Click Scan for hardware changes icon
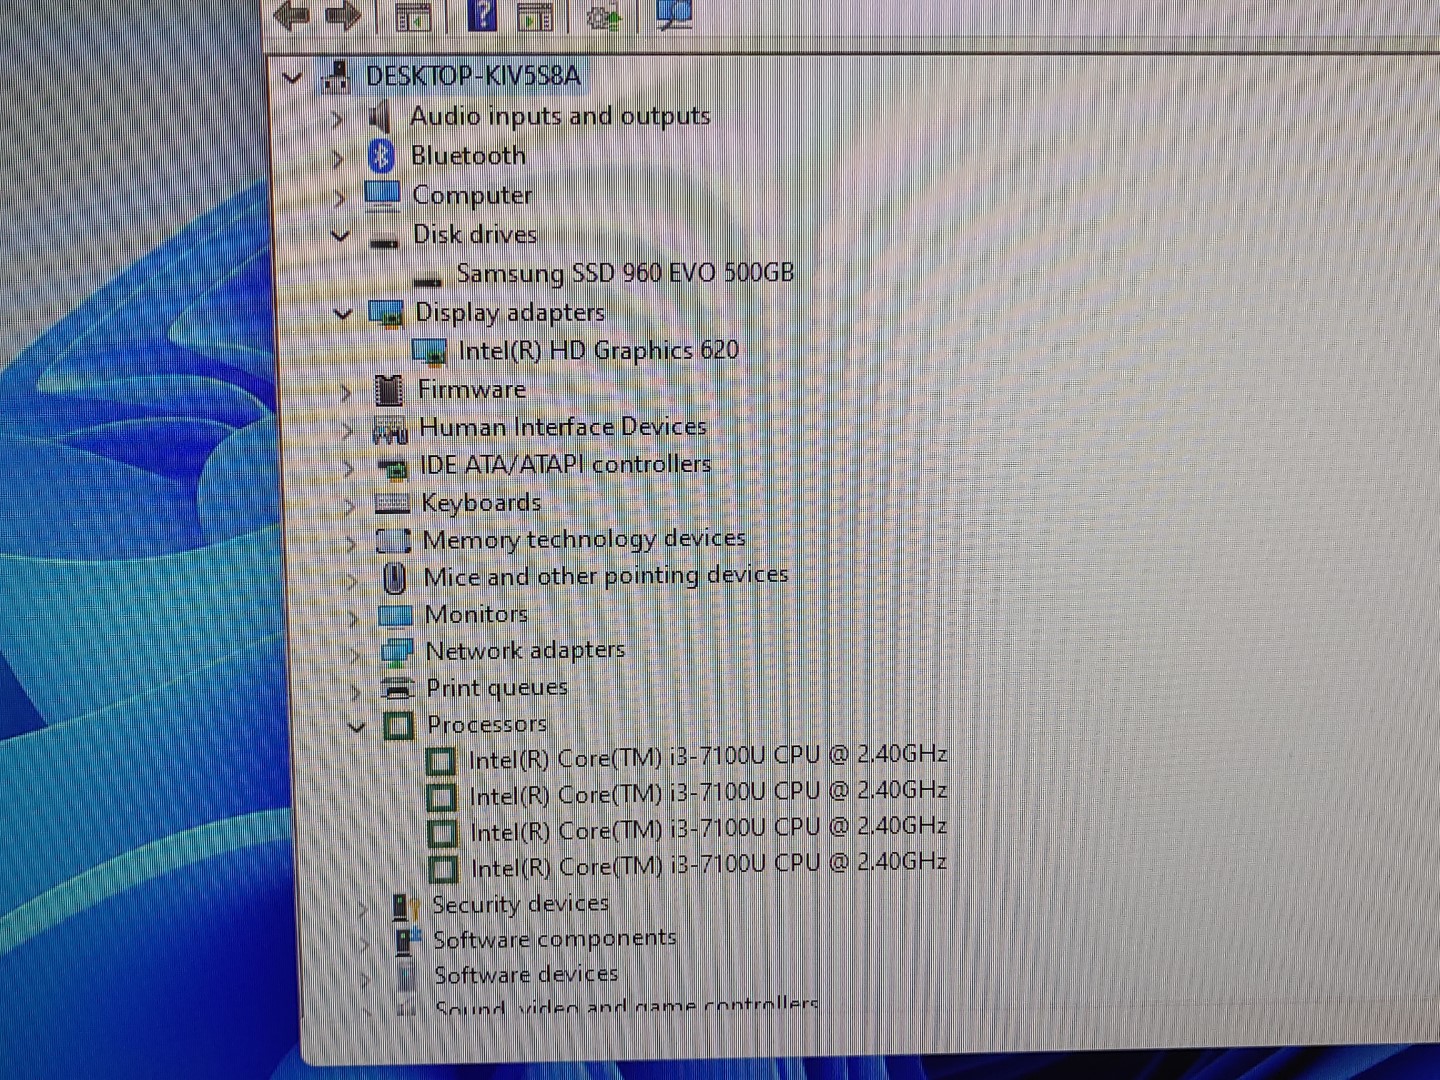1440x1080 pixels. pos(674,15)
